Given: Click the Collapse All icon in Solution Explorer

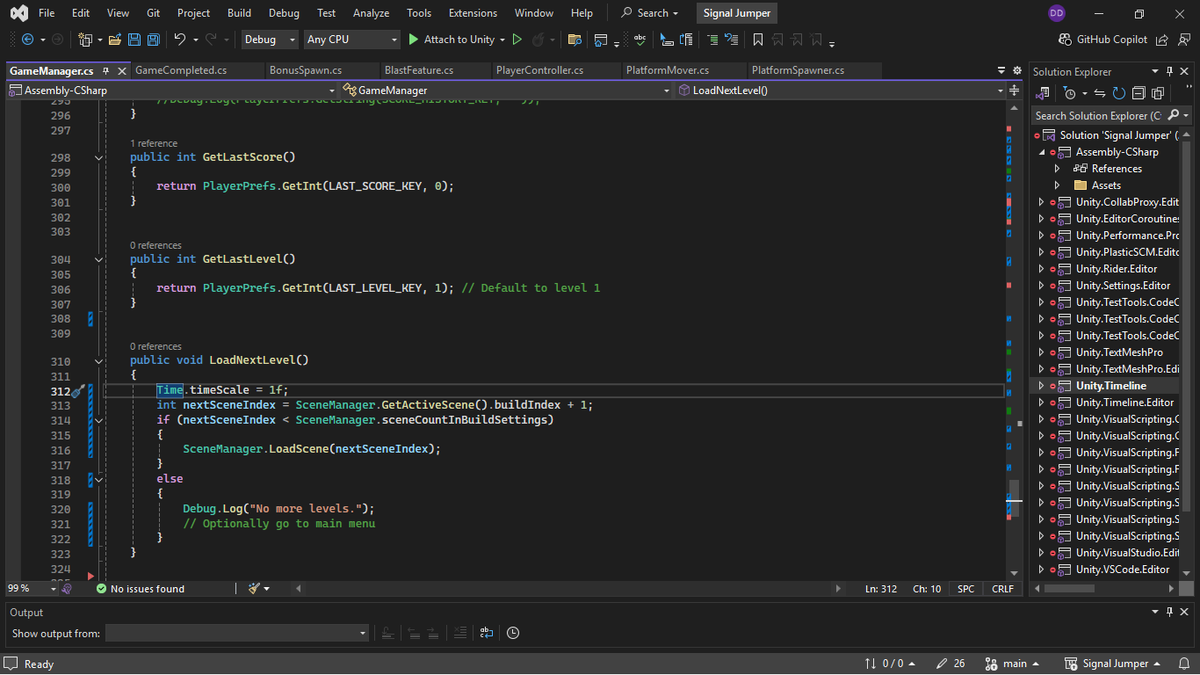Looking at the screenshot, I should [x=1138, y=93].
